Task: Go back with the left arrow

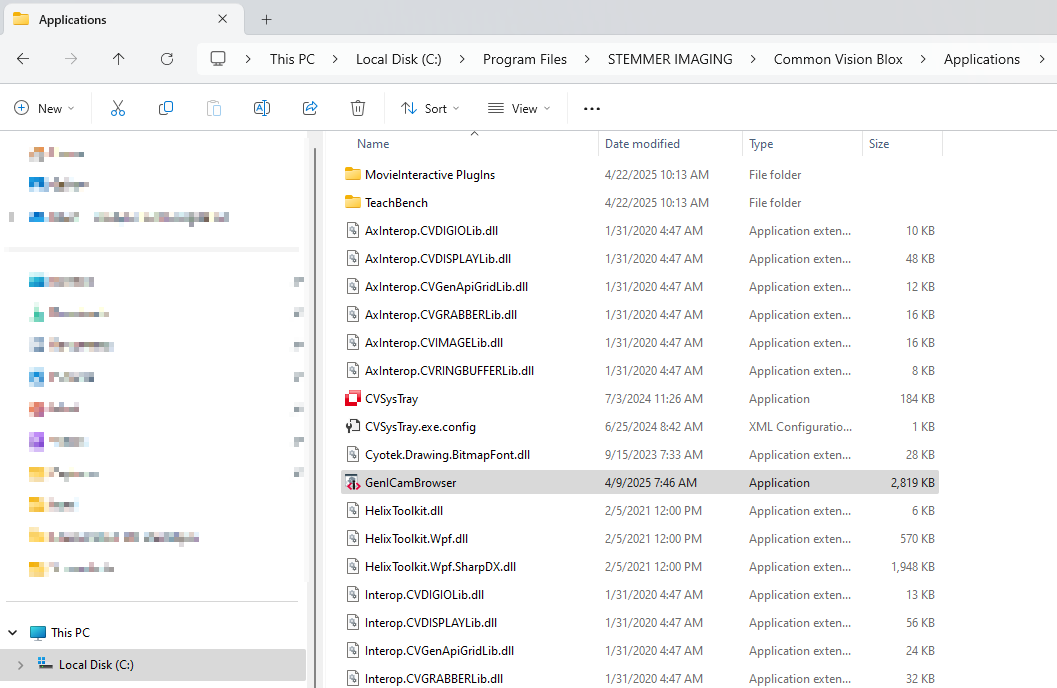Action: (x=23, y=59)
